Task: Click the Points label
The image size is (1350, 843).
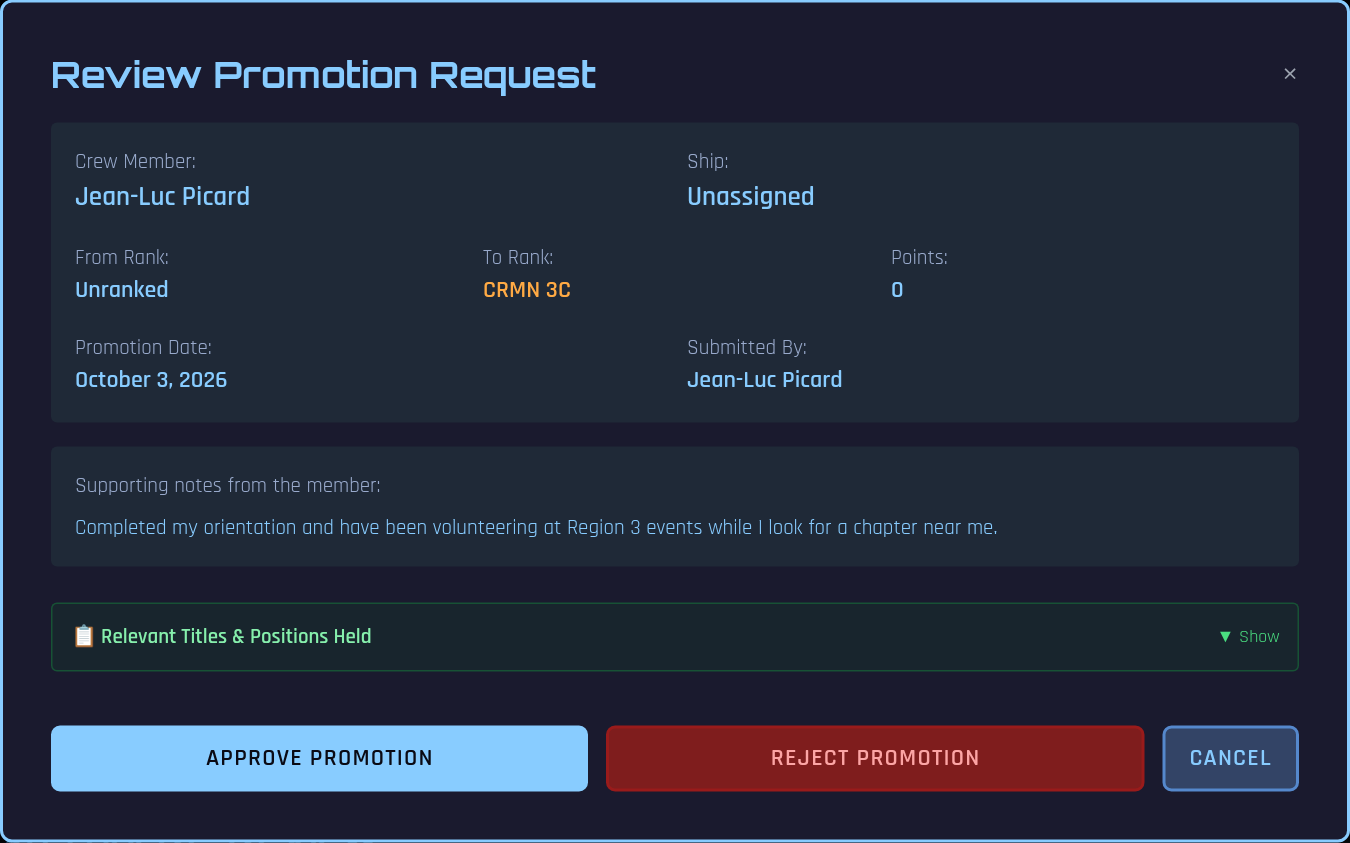Action: tap(919, 258)
